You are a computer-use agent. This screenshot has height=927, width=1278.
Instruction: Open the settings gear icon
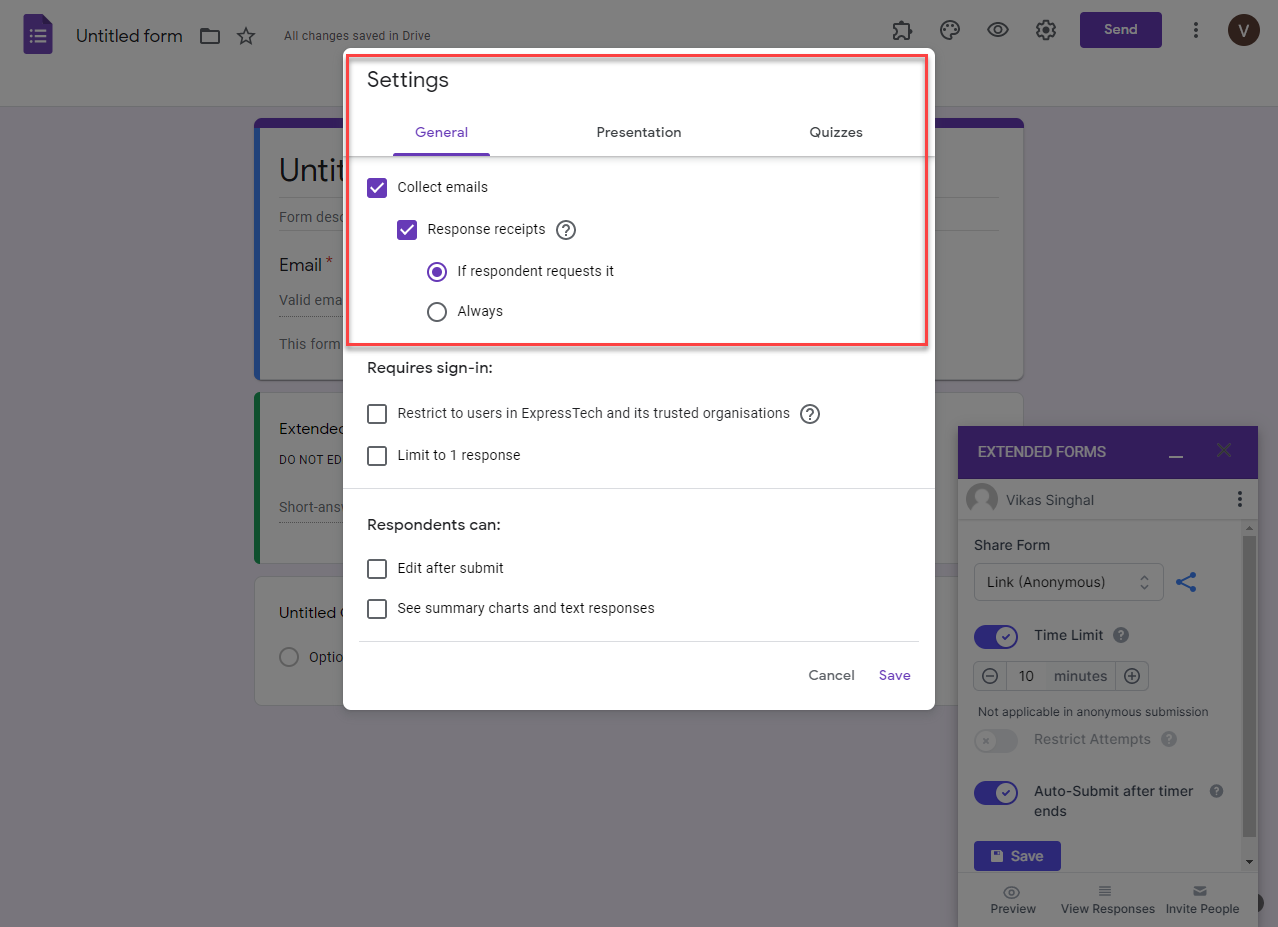pyautogui.click(x=1045, y=30)
